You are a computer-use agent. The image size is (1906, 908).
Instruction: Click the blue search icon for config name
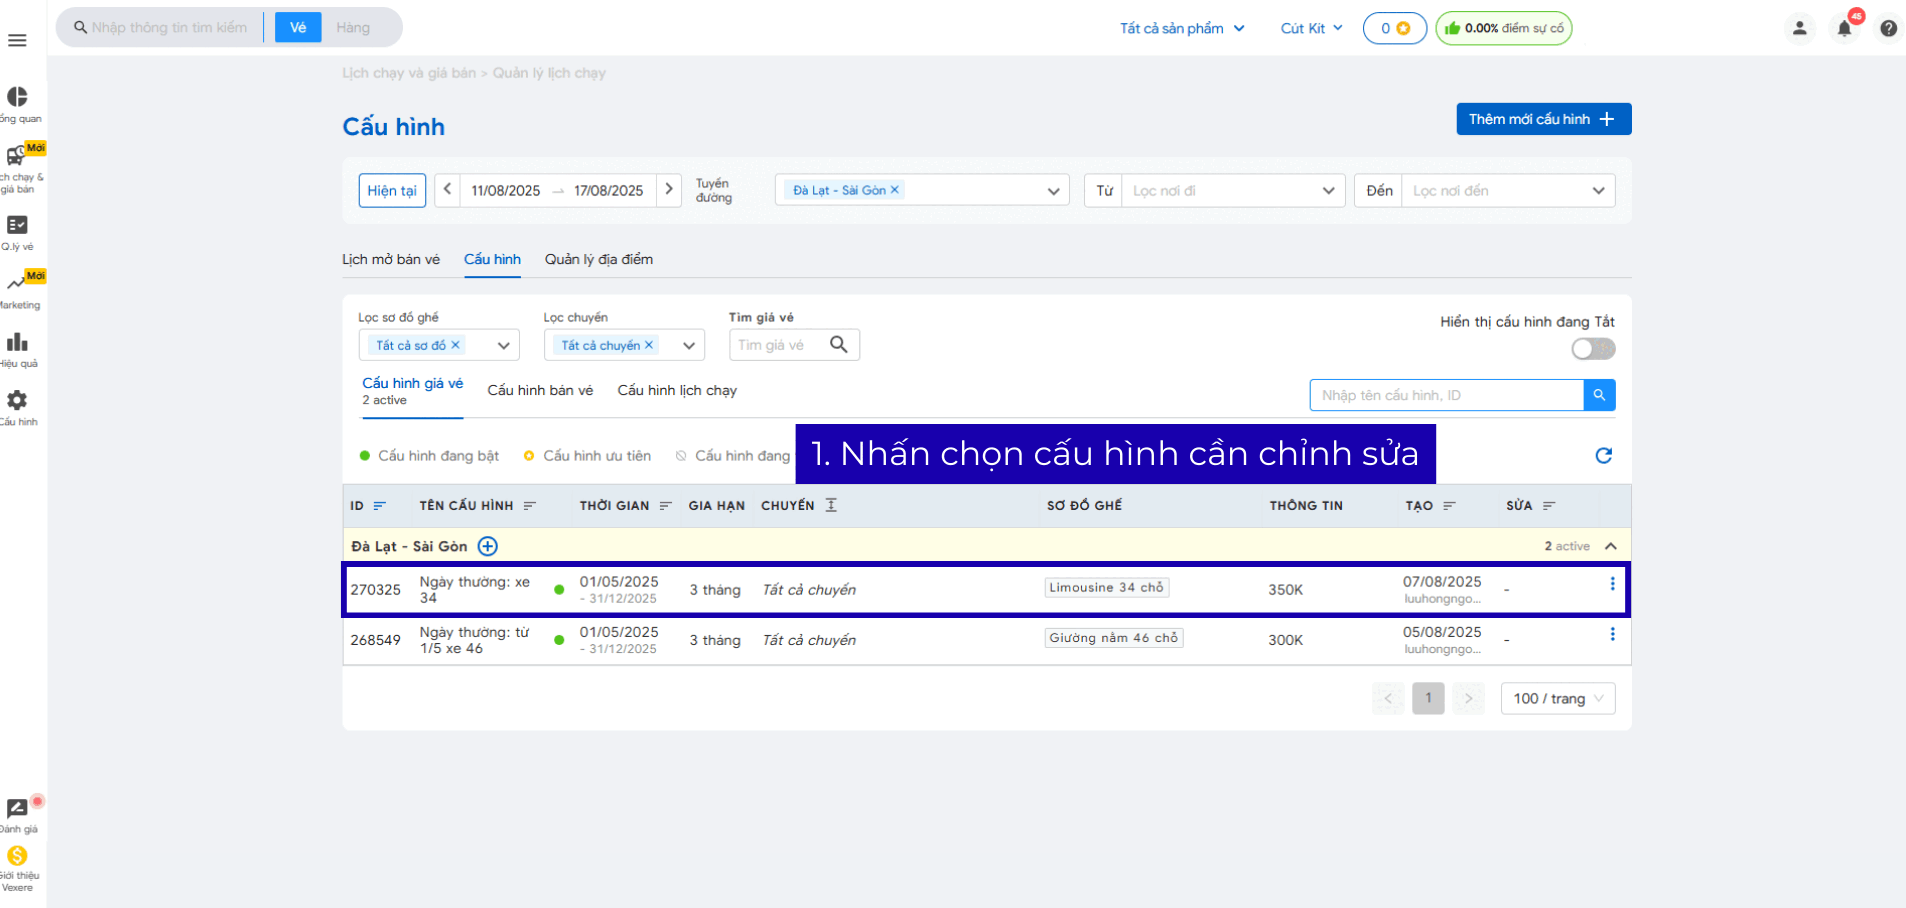point(1599,395)
